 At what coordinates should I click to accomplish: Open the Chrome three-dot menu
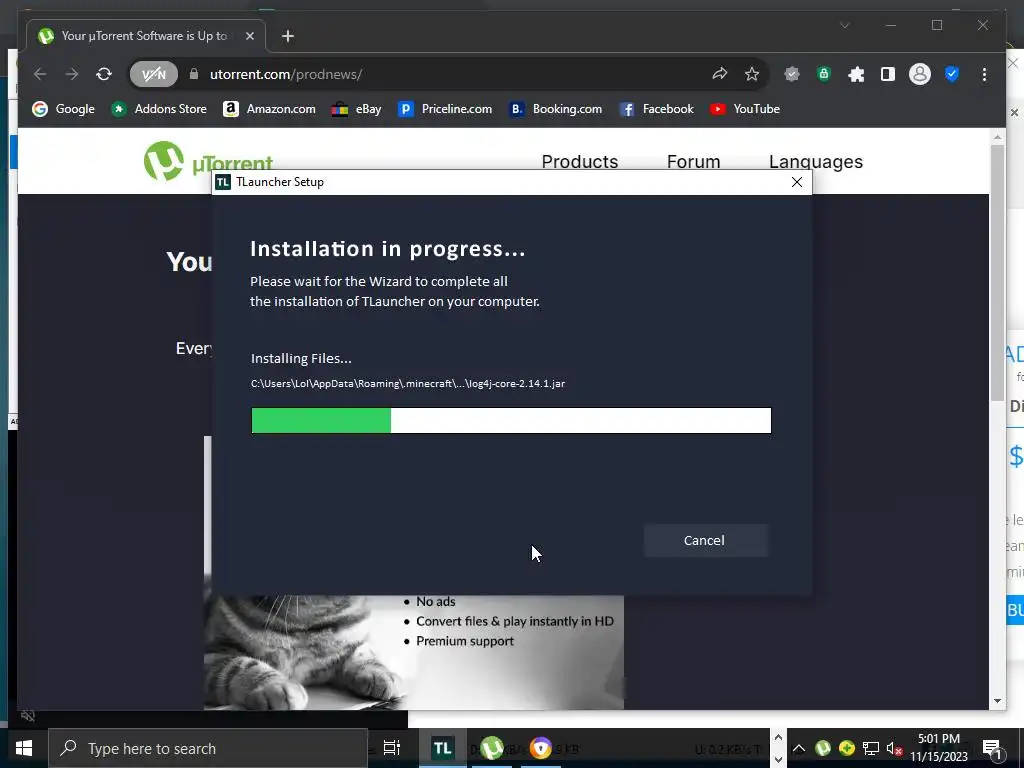point(984,74)
